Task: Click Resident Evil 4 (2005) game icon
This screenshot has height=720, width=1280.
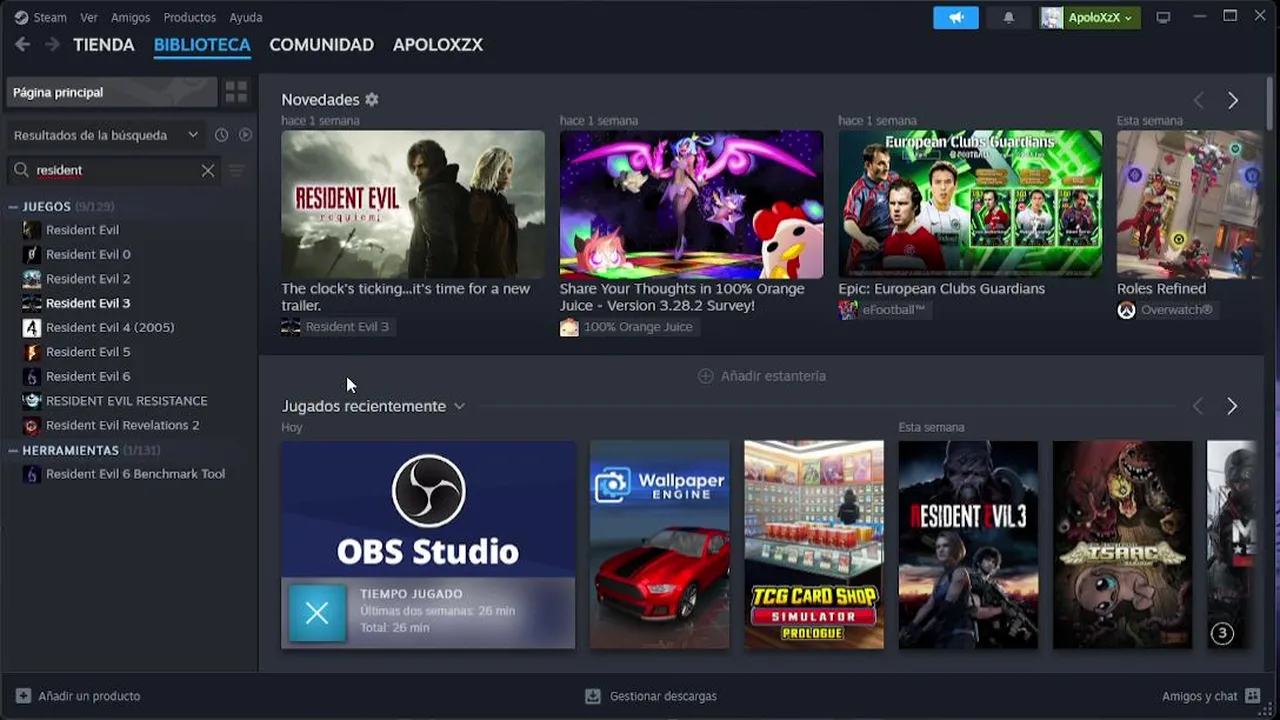Action: 32,328
